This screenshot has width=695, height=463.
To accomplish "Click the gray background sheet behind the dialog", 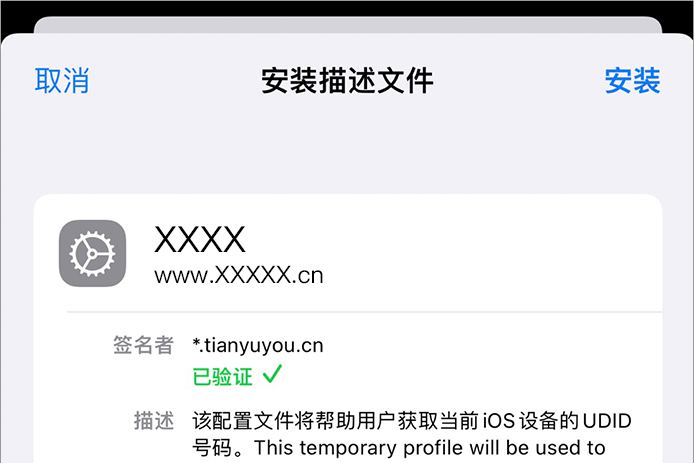I will click(348, 25).
